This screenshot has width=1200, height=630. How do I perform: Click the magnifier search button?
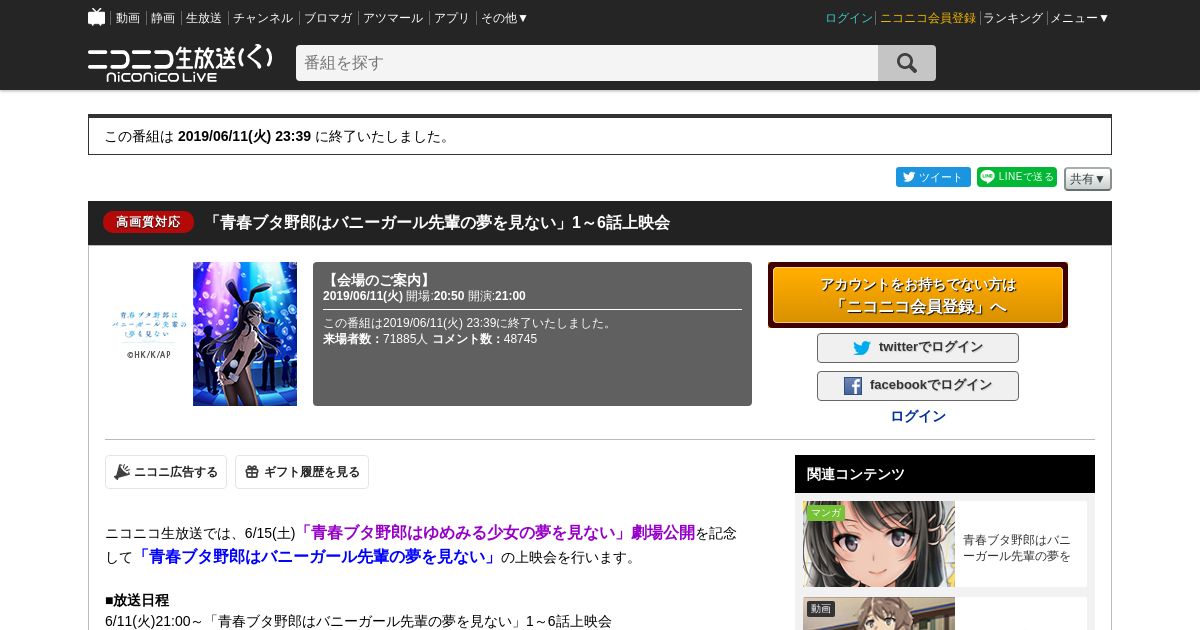pos(907,63)
